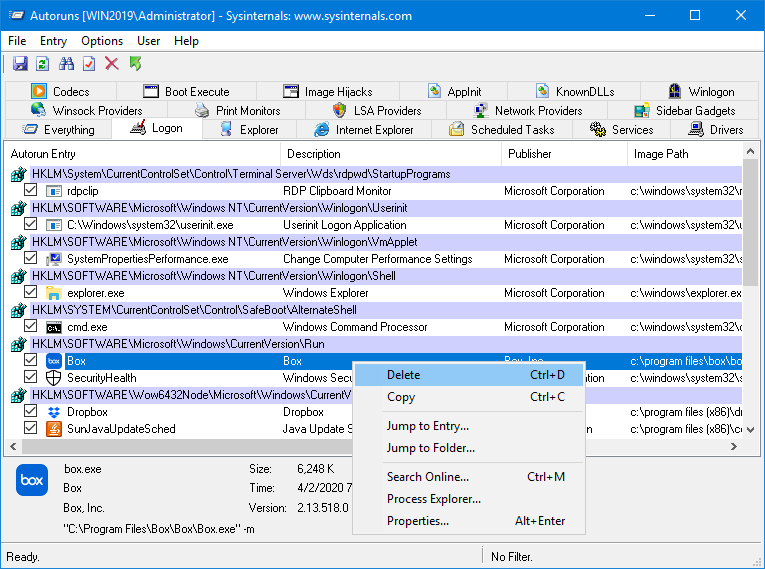Click the registry icon beside the StartupPrograms key
The width and height of the screenshot is (765, 569).
19,174
